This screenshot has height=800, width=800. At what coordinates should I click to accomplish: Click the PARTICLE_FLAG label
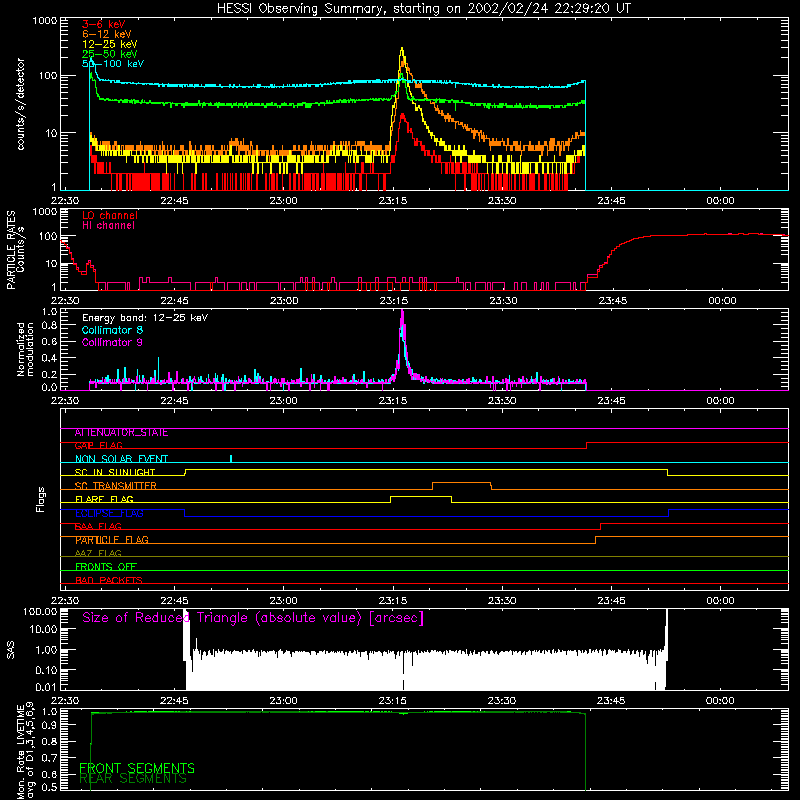[112, 540]
